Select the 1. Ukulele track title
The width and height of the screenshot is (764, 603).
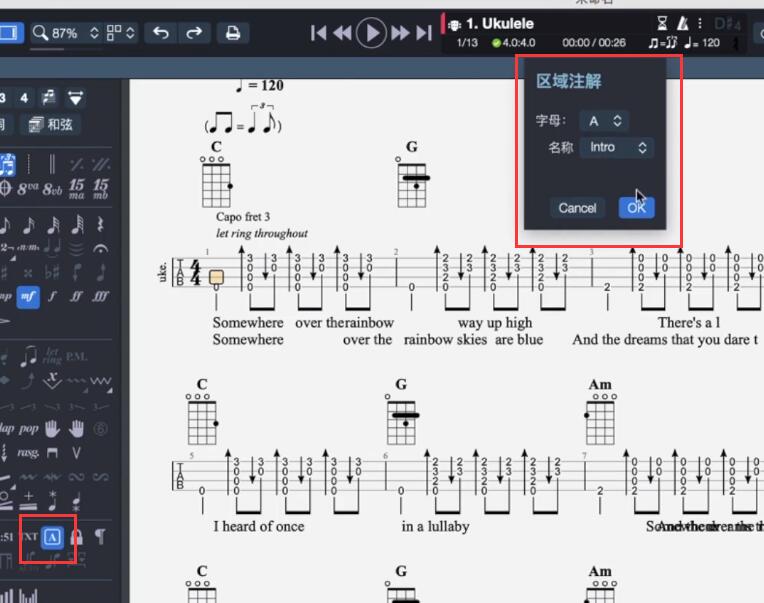click(x=499, y=23)
